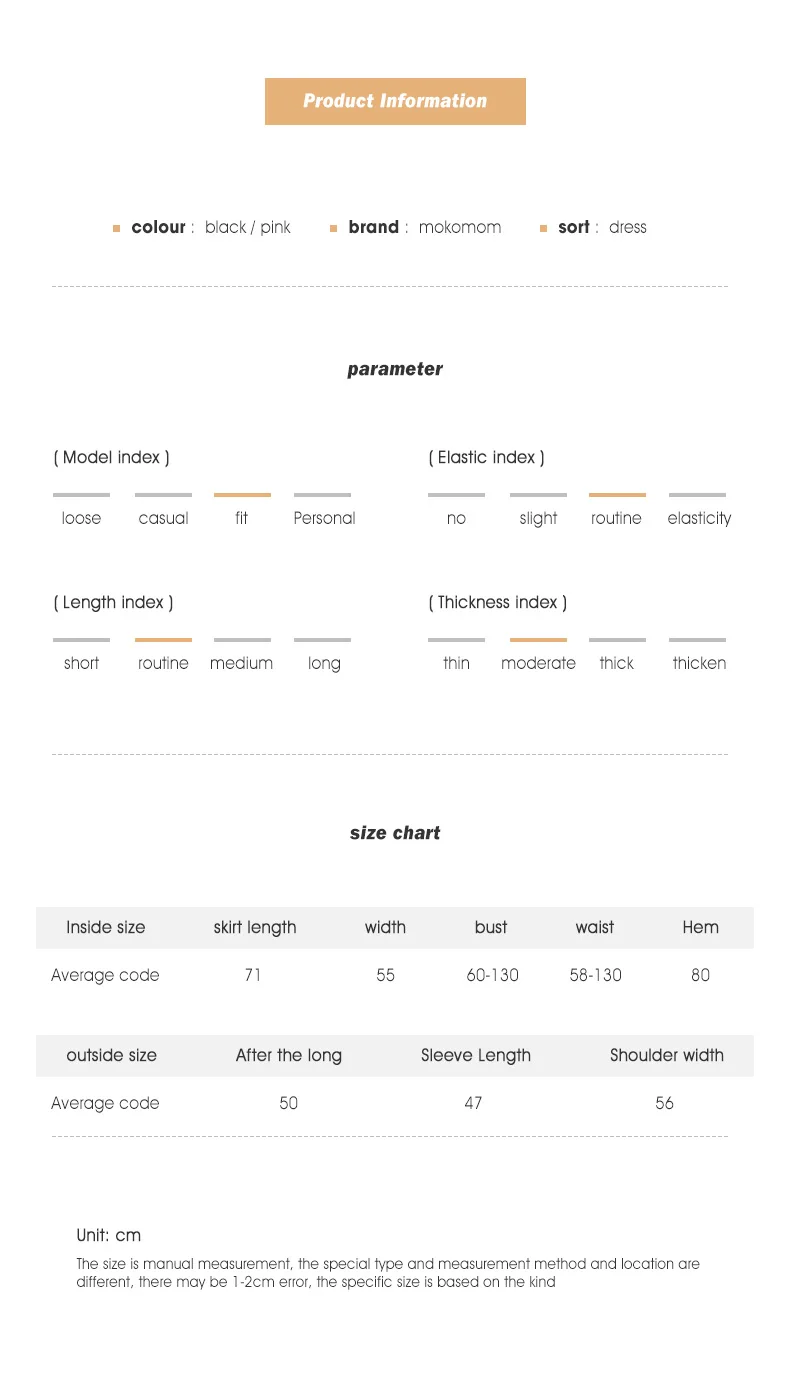Select 'moderate' in Thickness index
The image size is (790, 1380).
[x=538, y=663]
